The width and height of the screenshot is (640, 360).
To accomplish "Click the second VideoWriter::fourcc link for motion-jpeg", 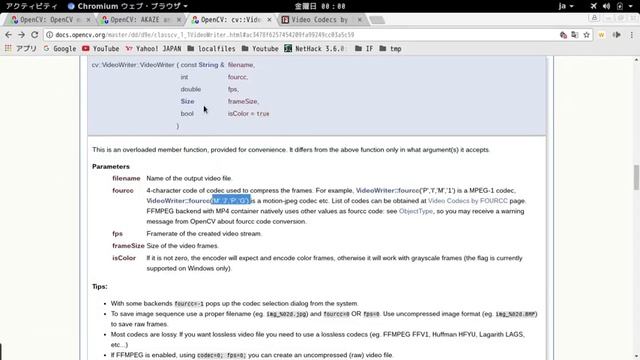I will 179,201.
